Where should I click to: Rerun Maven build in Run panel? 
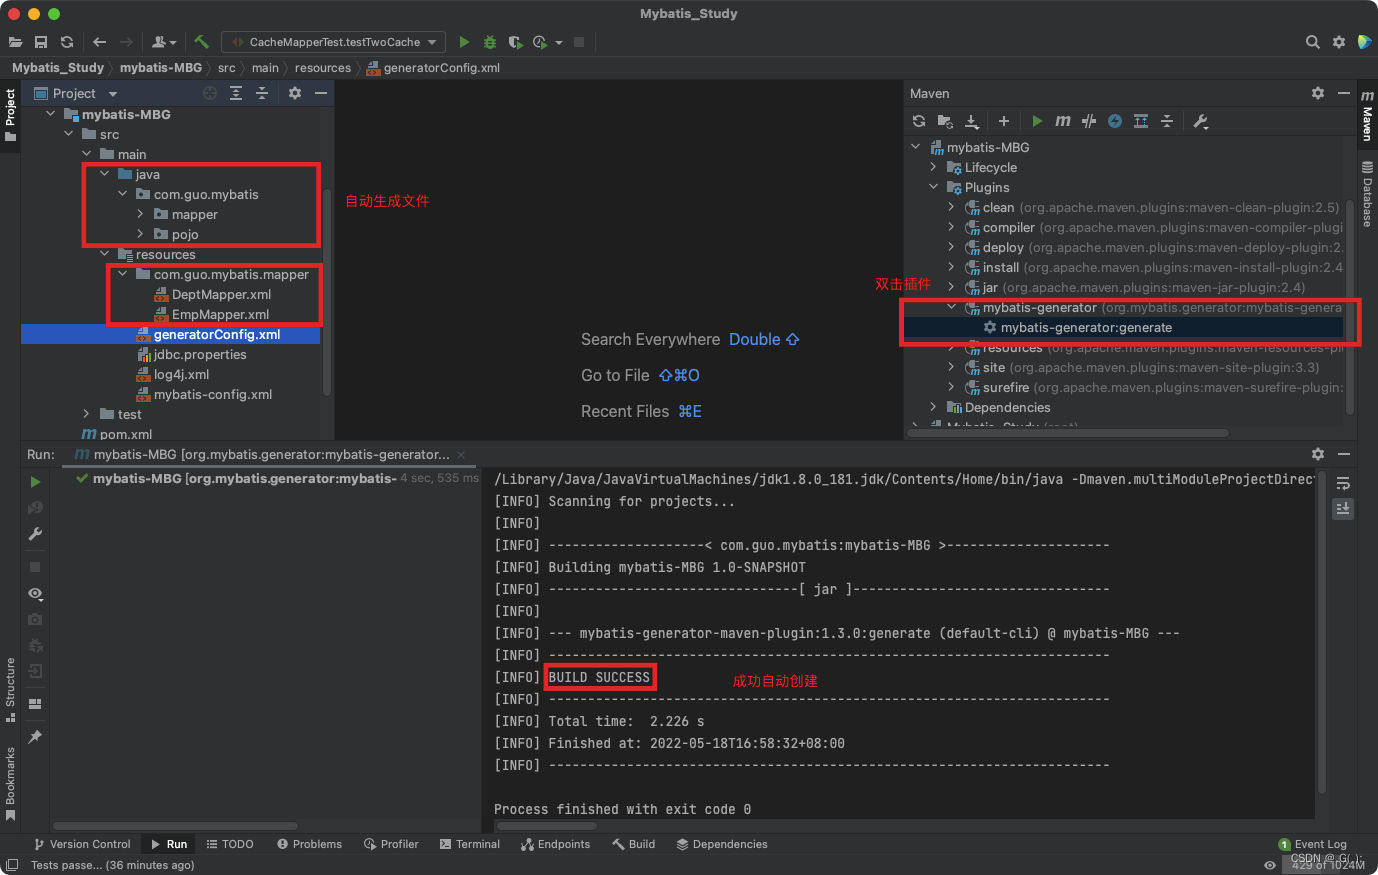(35, 482)
